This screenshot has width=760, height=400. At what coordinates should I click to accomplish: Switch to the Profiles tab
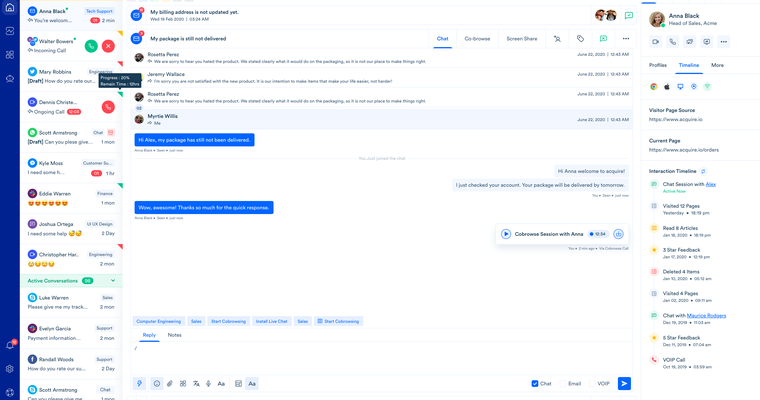[x=658, y=65]
